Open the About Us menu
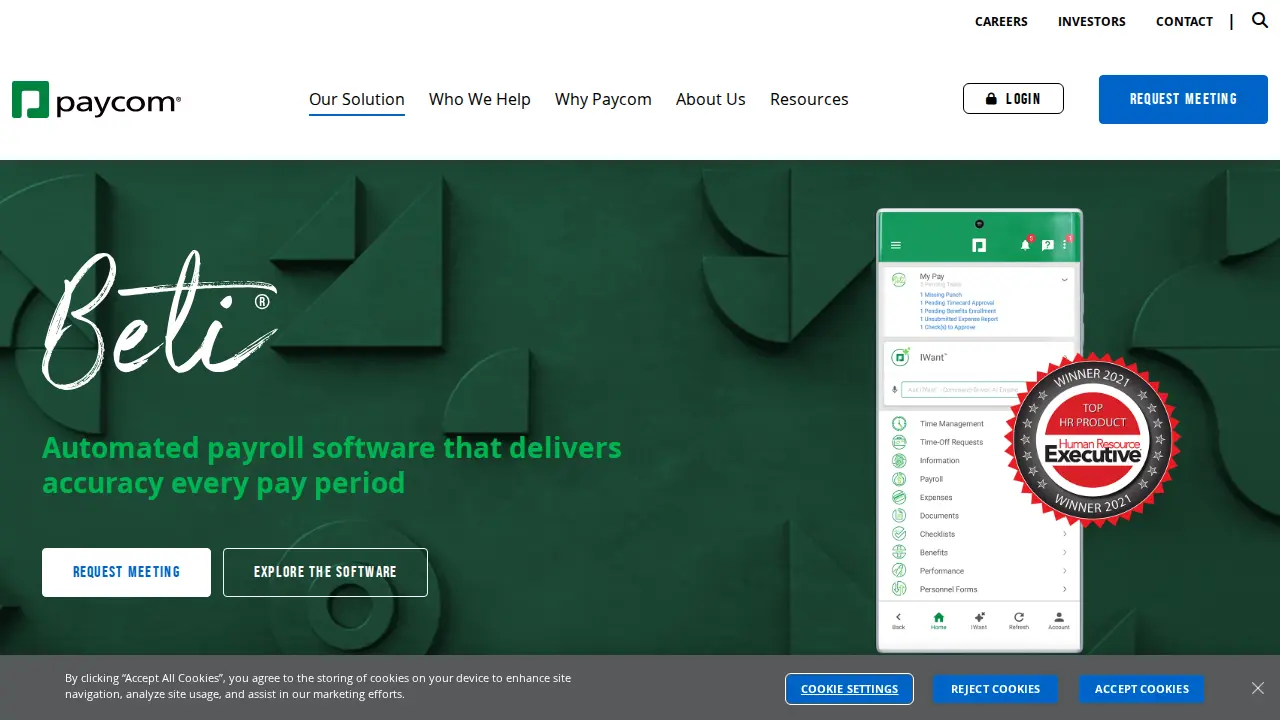 (x=711, y=99)
